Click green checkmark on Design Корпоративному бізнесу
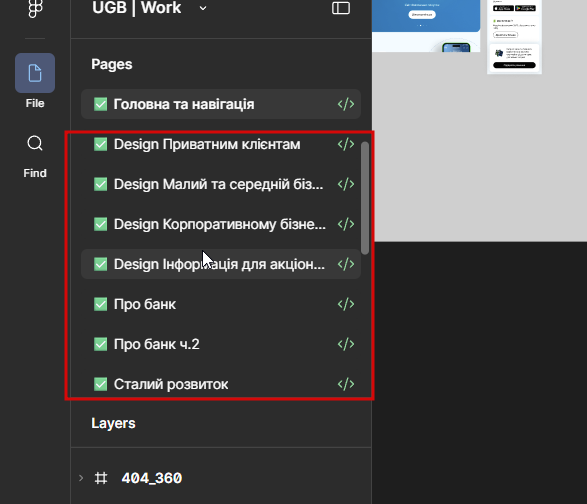Viewport: 587px width, 504px height. pyautogui.click(x=100, y=224)
